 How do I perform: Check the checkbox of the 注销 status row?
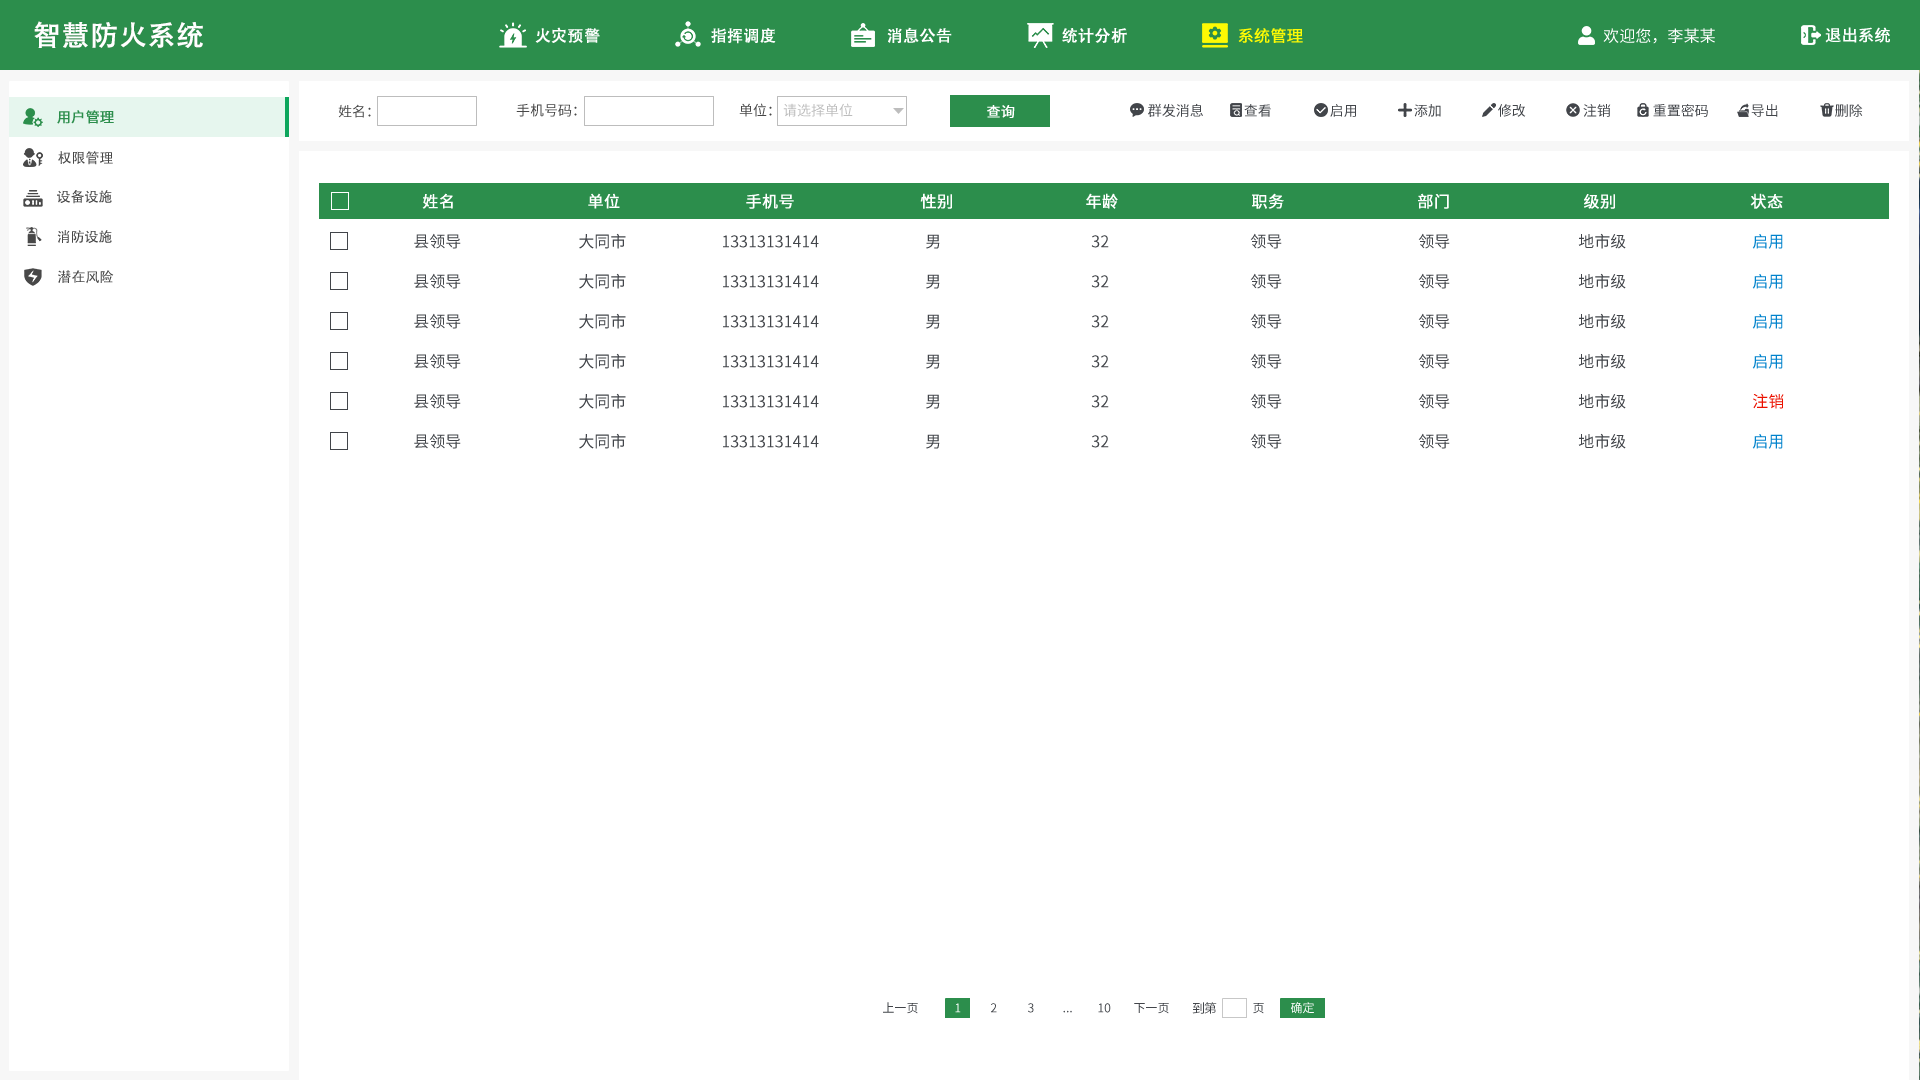tap(339, 401)
